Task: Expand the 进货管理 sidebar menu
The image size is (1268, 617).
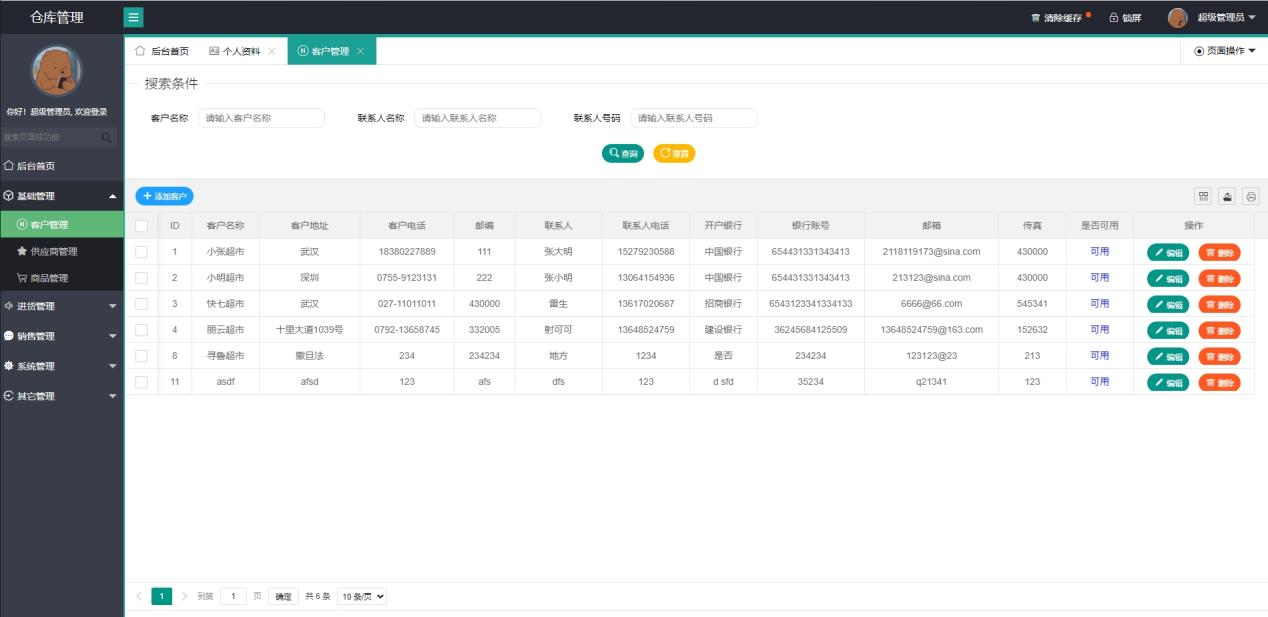Action: pyautogui.click(x=60, y=306)
